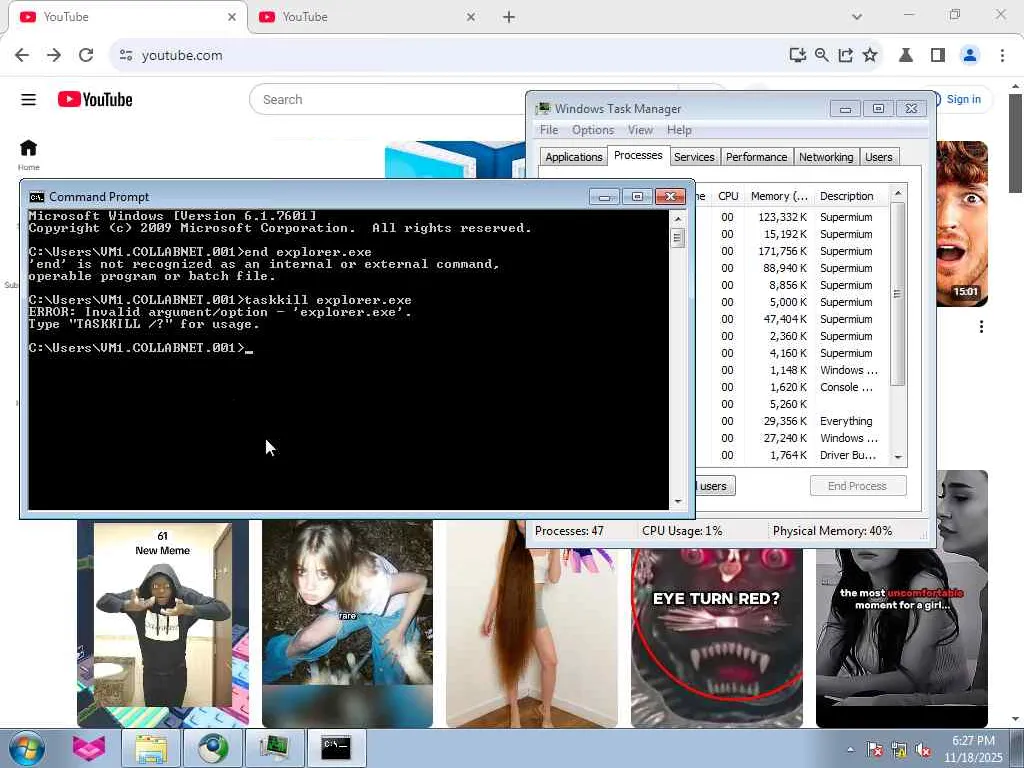Share this page icon
Image resolution: width=1024 pixels, height=768 pixels.
[846, 56]
